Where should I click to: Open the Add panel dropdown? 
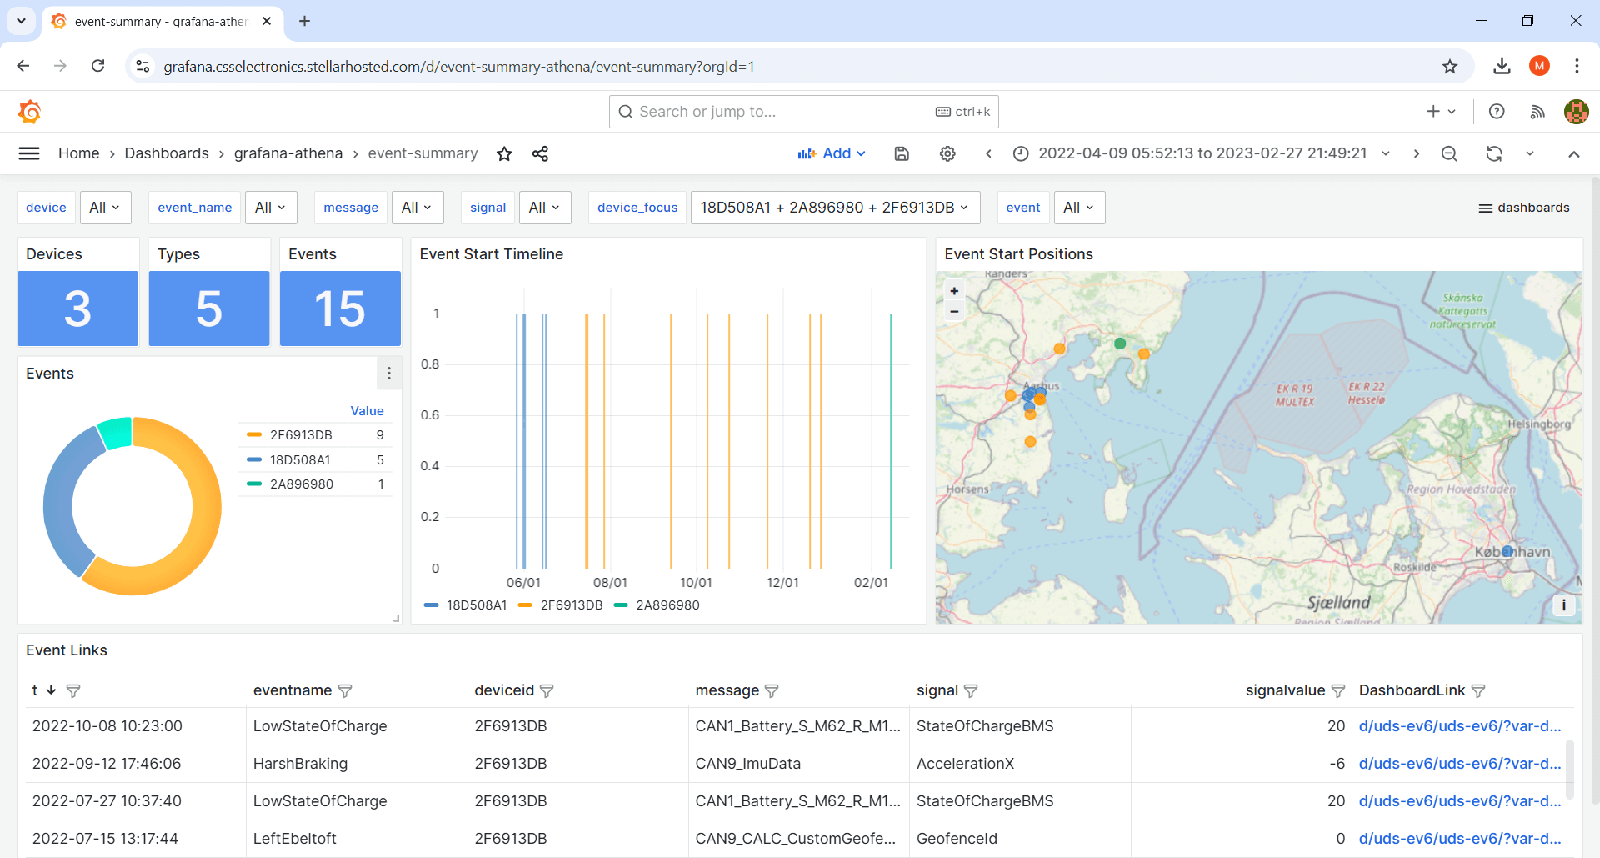point(831,153)
